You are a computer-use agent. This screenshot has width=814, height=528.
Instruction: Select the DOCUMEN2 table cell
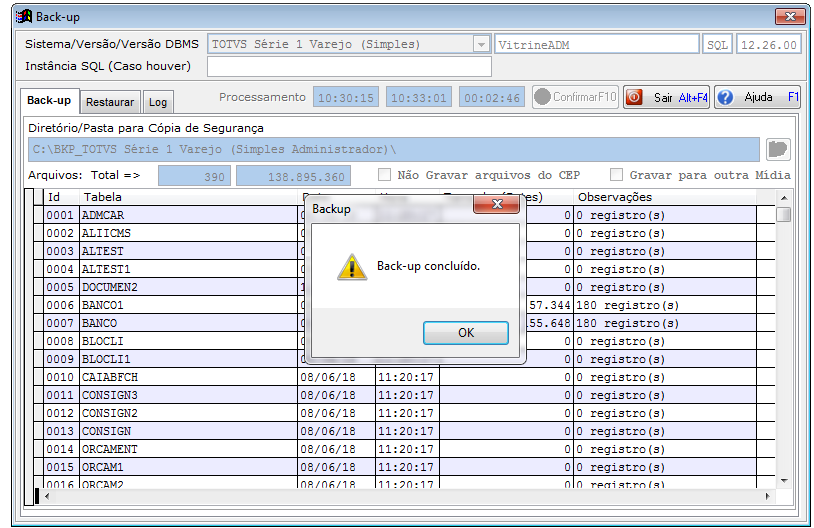[188, 287]
